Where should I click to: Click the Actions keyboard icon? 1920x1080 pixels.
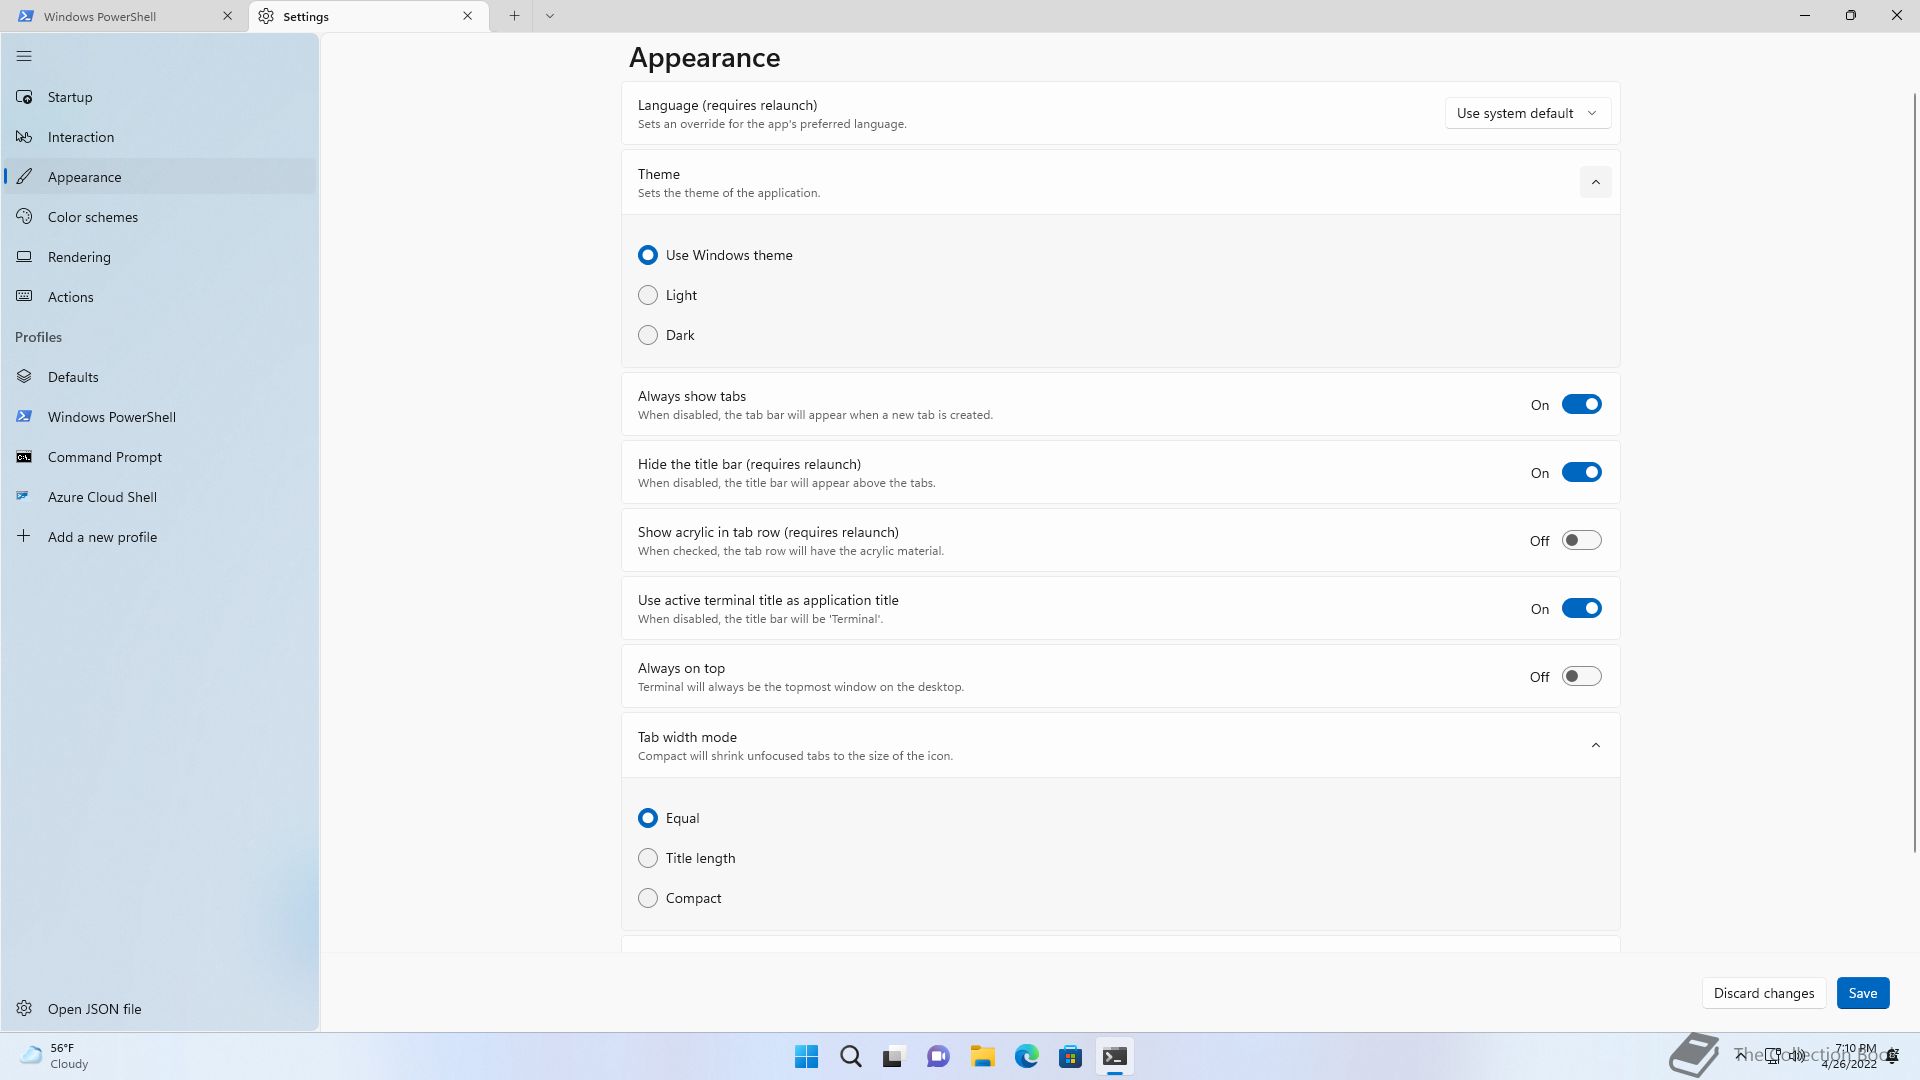click(x=24, y=297)
